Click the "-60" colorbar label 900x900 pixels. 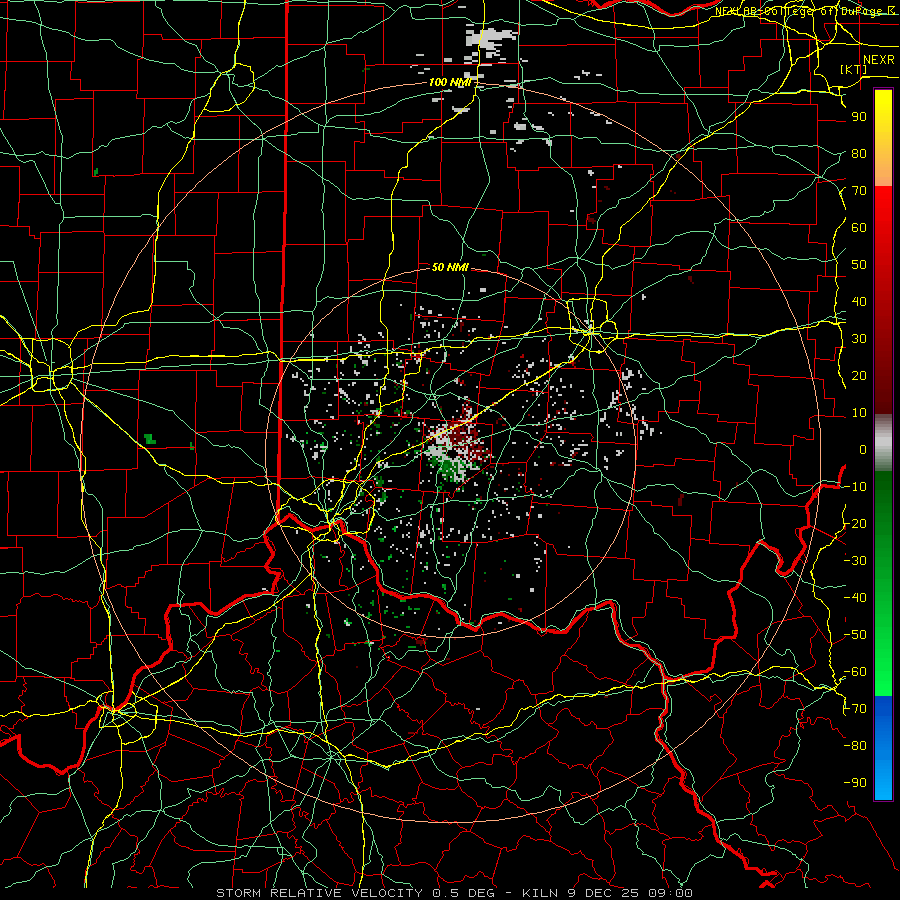(855, 672)
